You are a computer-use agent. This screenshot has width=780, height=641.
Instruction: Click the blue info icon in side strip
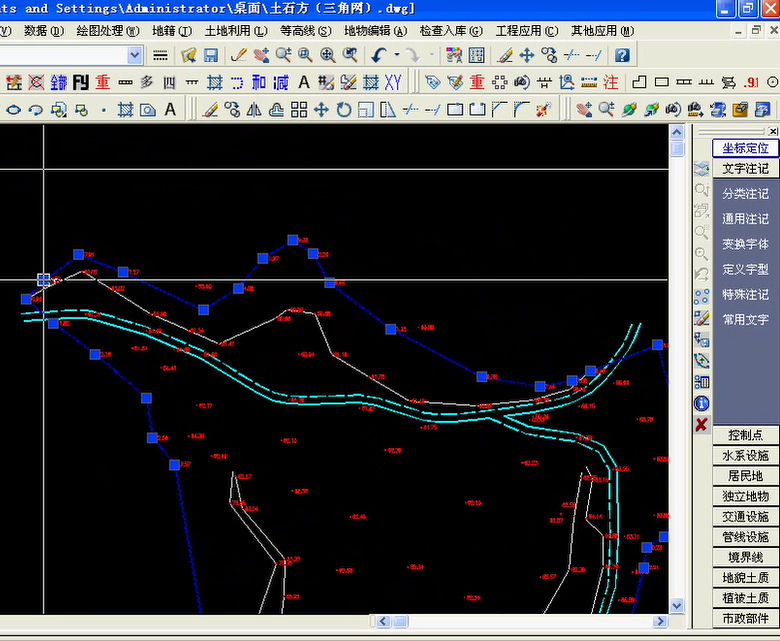click(x=701, y=403)
